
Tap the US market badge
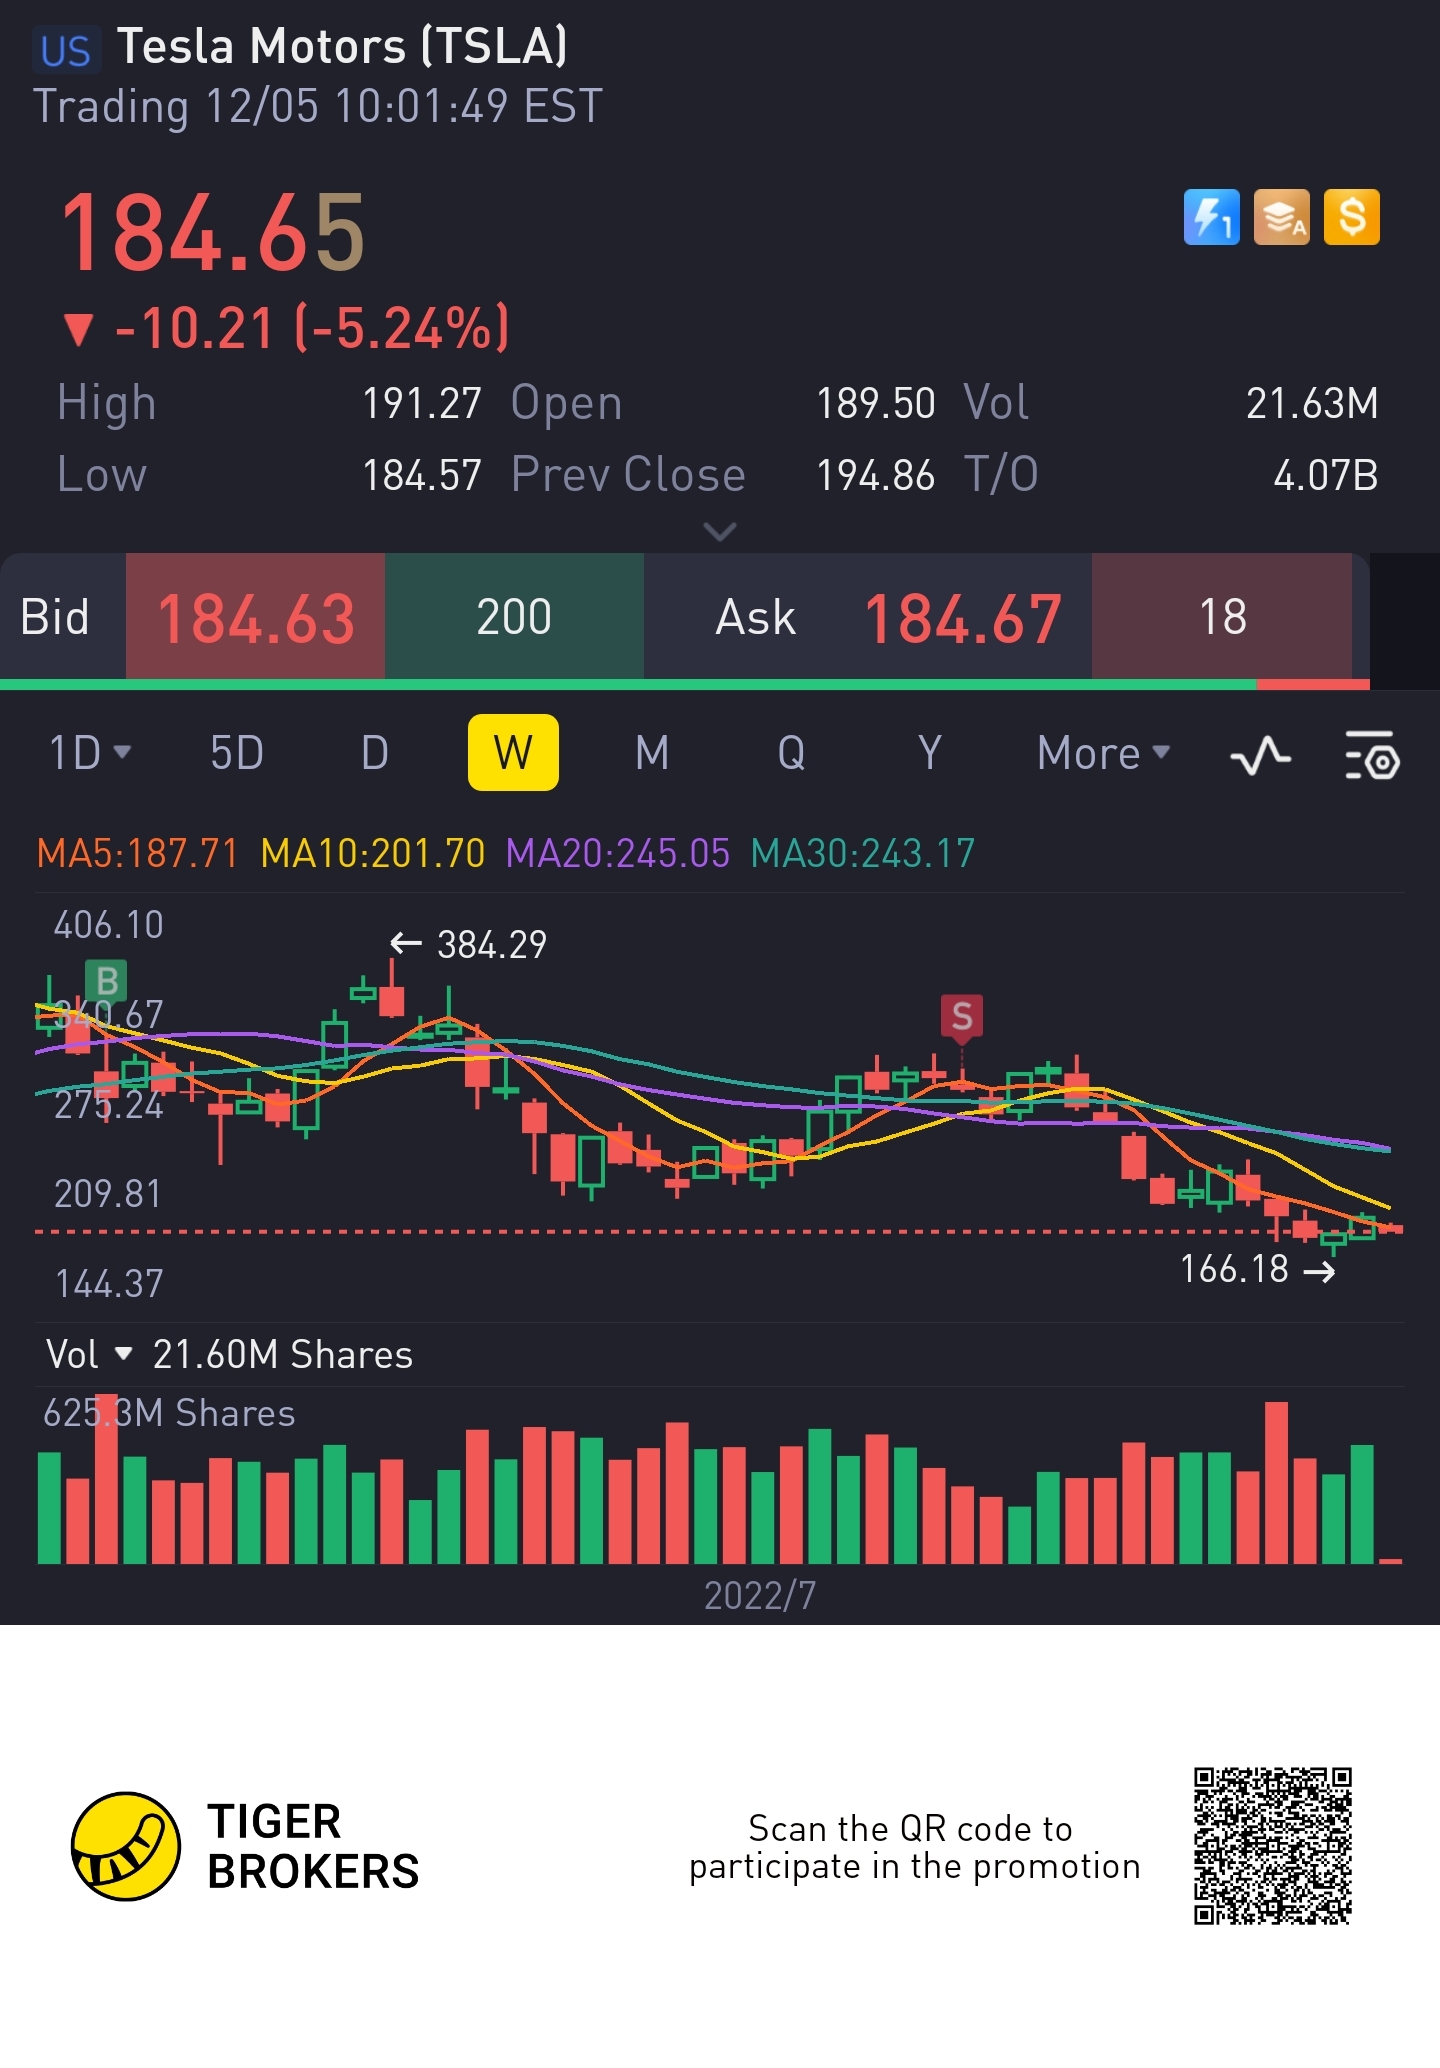(66, 51)
